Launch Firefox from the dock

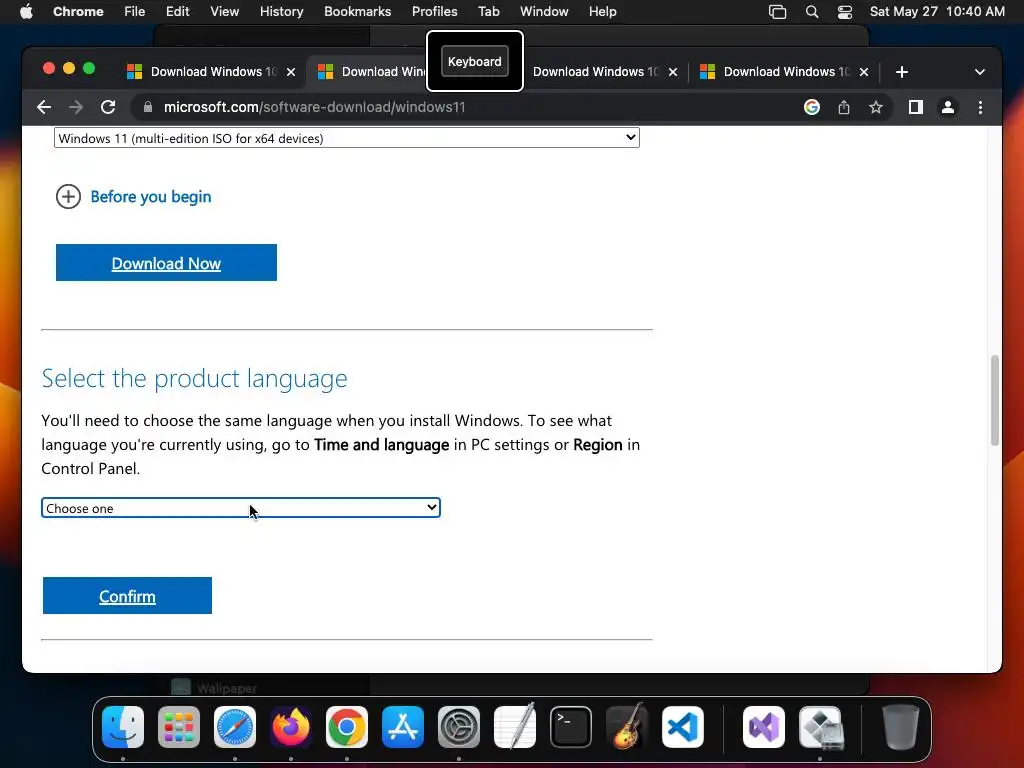click(291, 727)
